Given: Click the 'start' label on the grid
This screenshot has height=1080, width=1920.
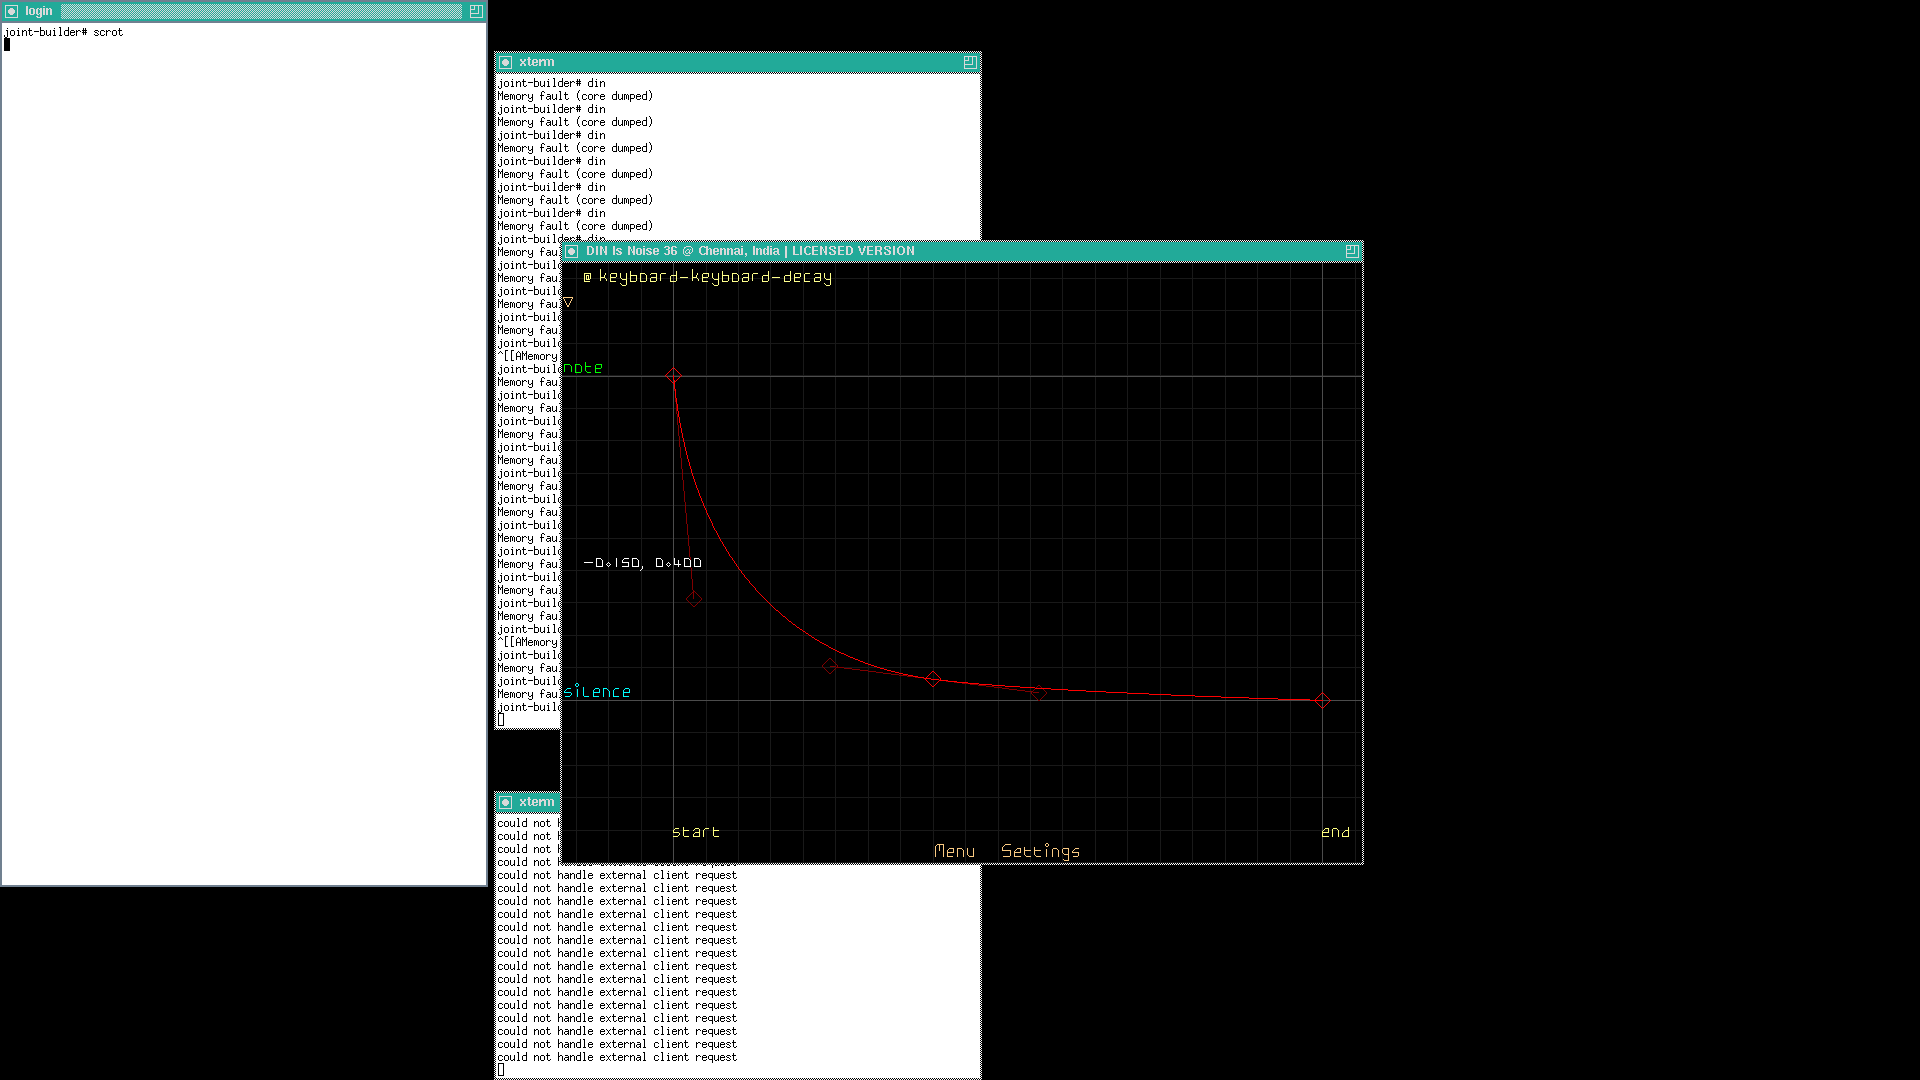Looking at the screenshot, I should coord(696,832).
